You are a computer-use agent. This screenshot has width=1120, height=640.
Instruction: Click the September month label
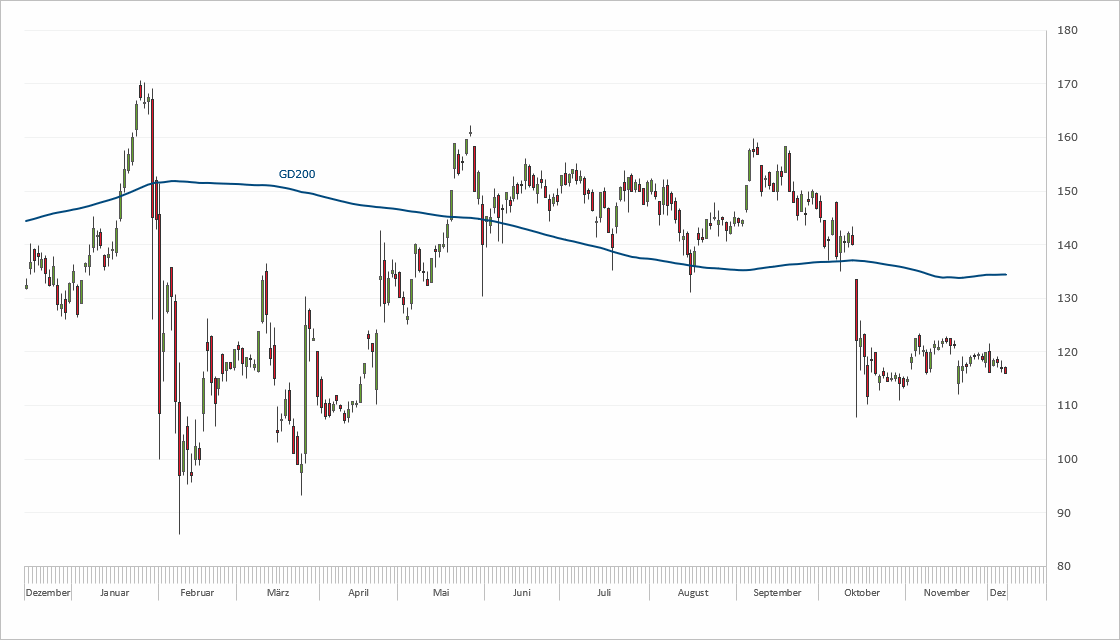point(777,592)
